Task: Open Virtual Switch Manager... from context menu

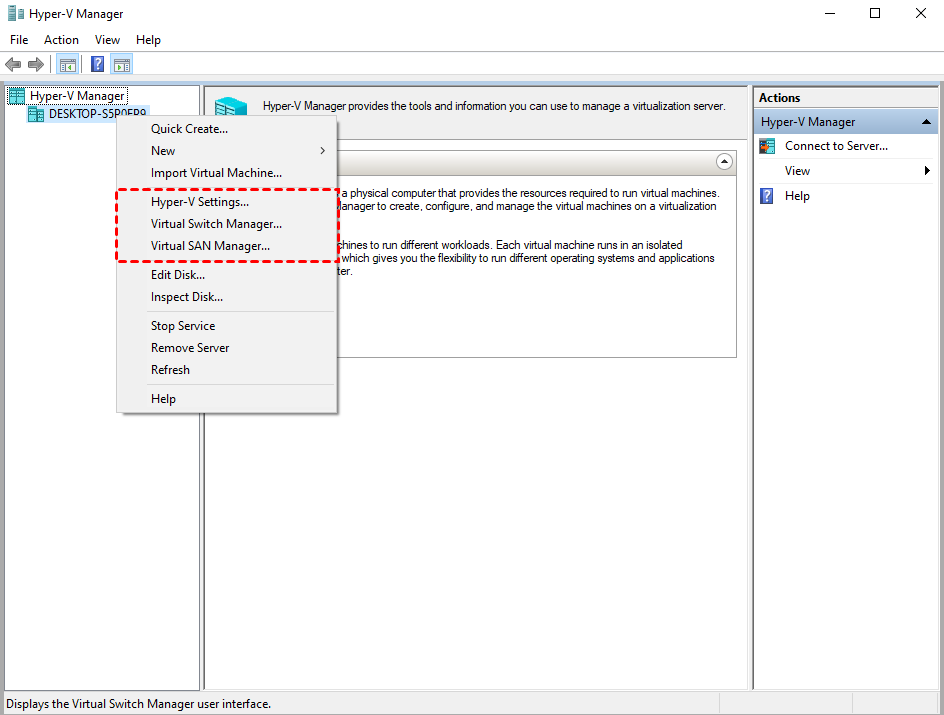Action: click(227, 224)
